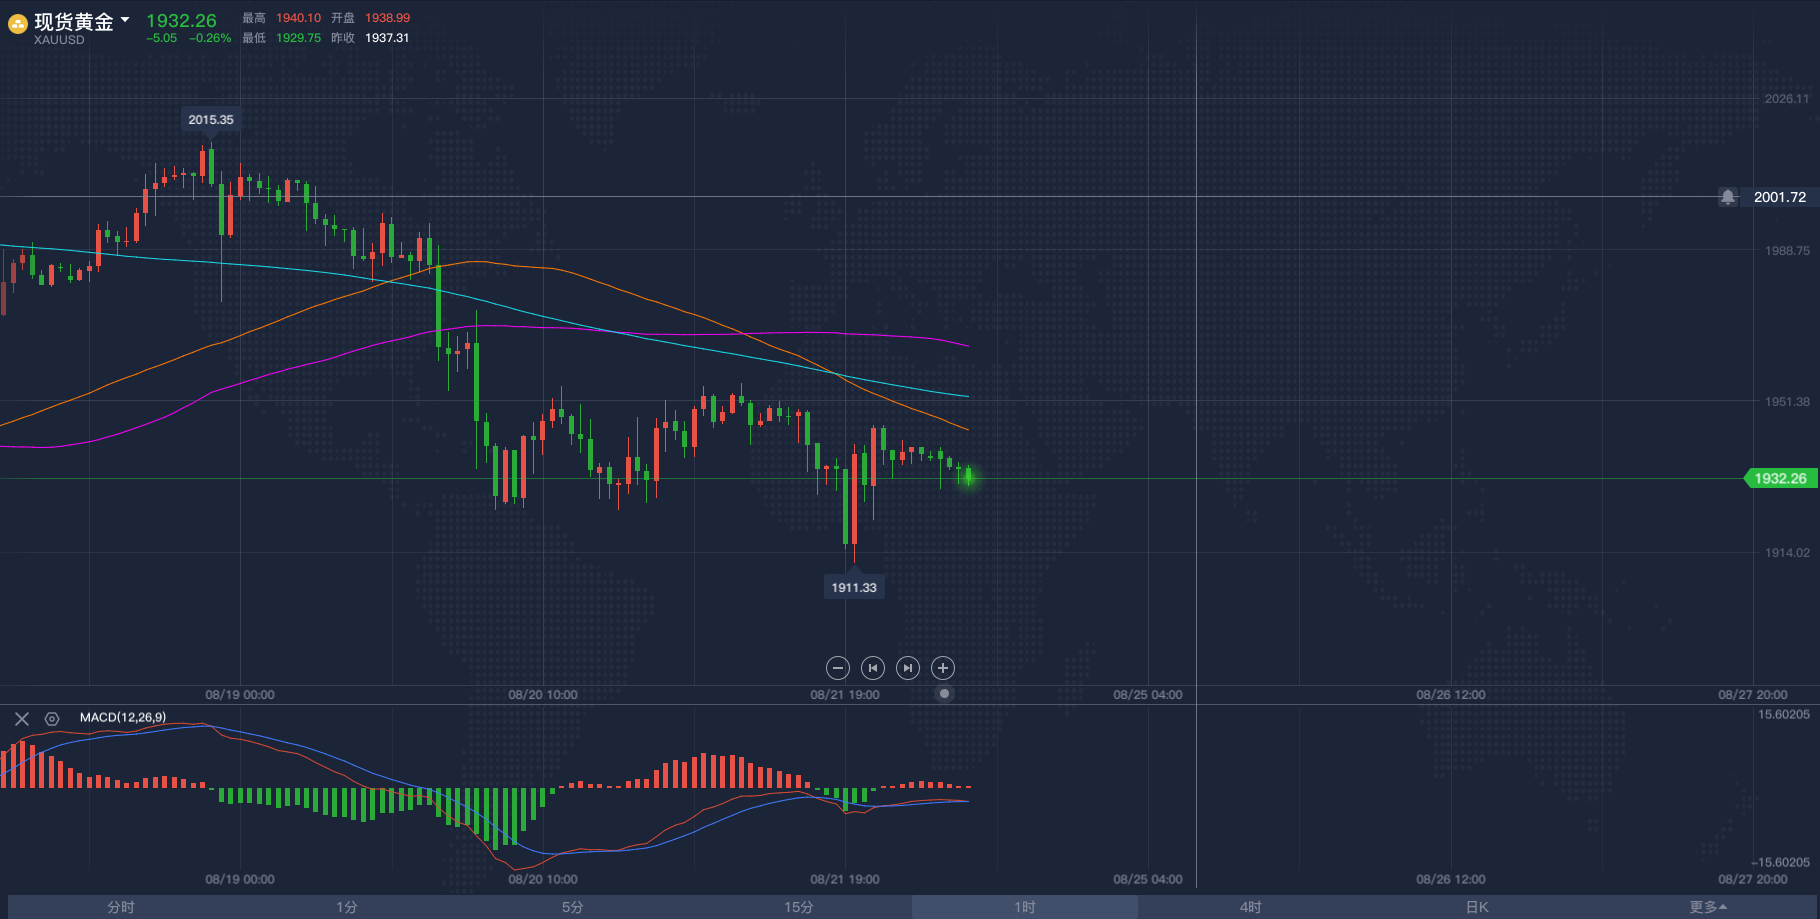
Task: Zoom in the chart with plus button
Action: coord(943,668)
